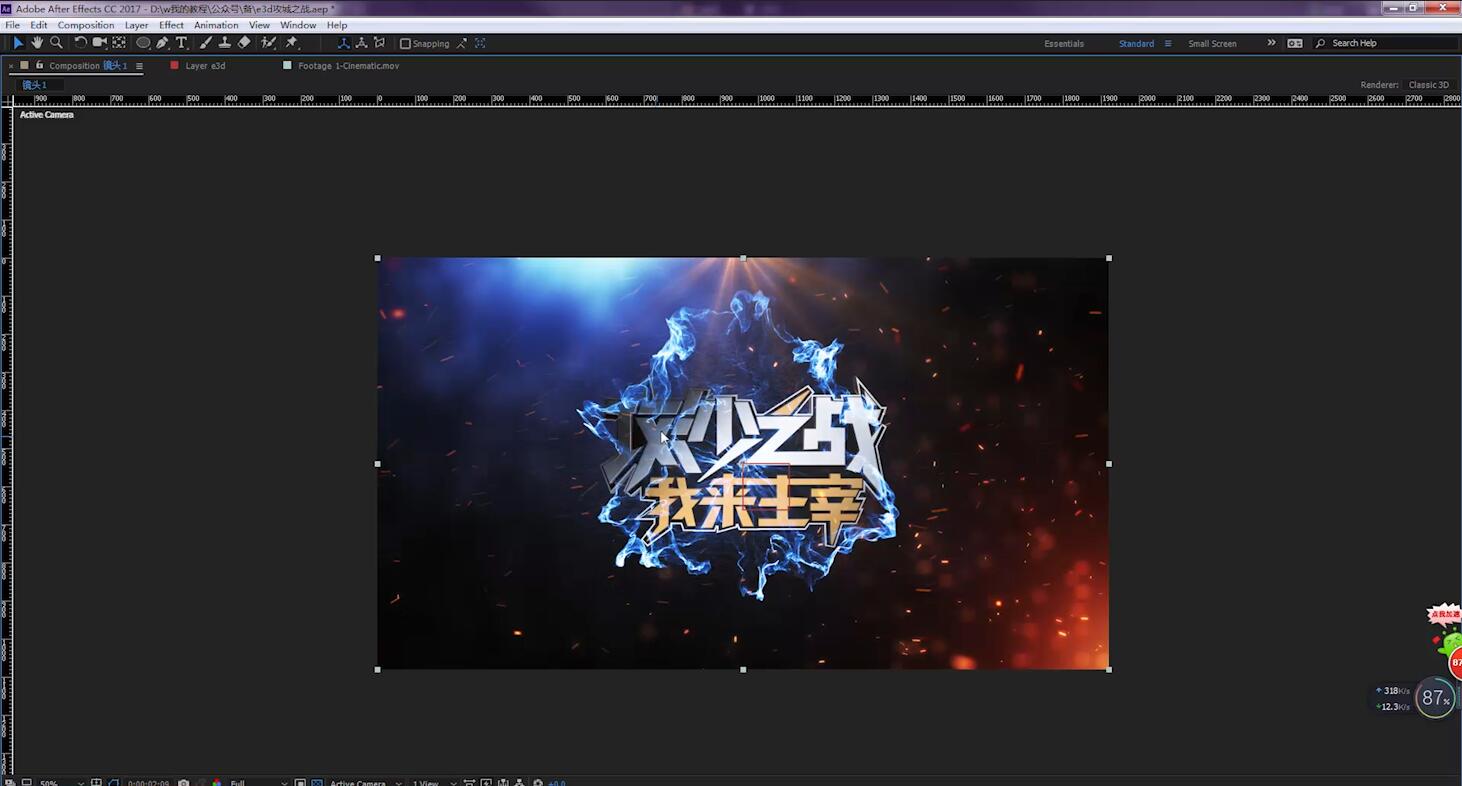1462x786 pixels.
Task: Toggle the Composition viewer lock
Action: coord(39,65)
